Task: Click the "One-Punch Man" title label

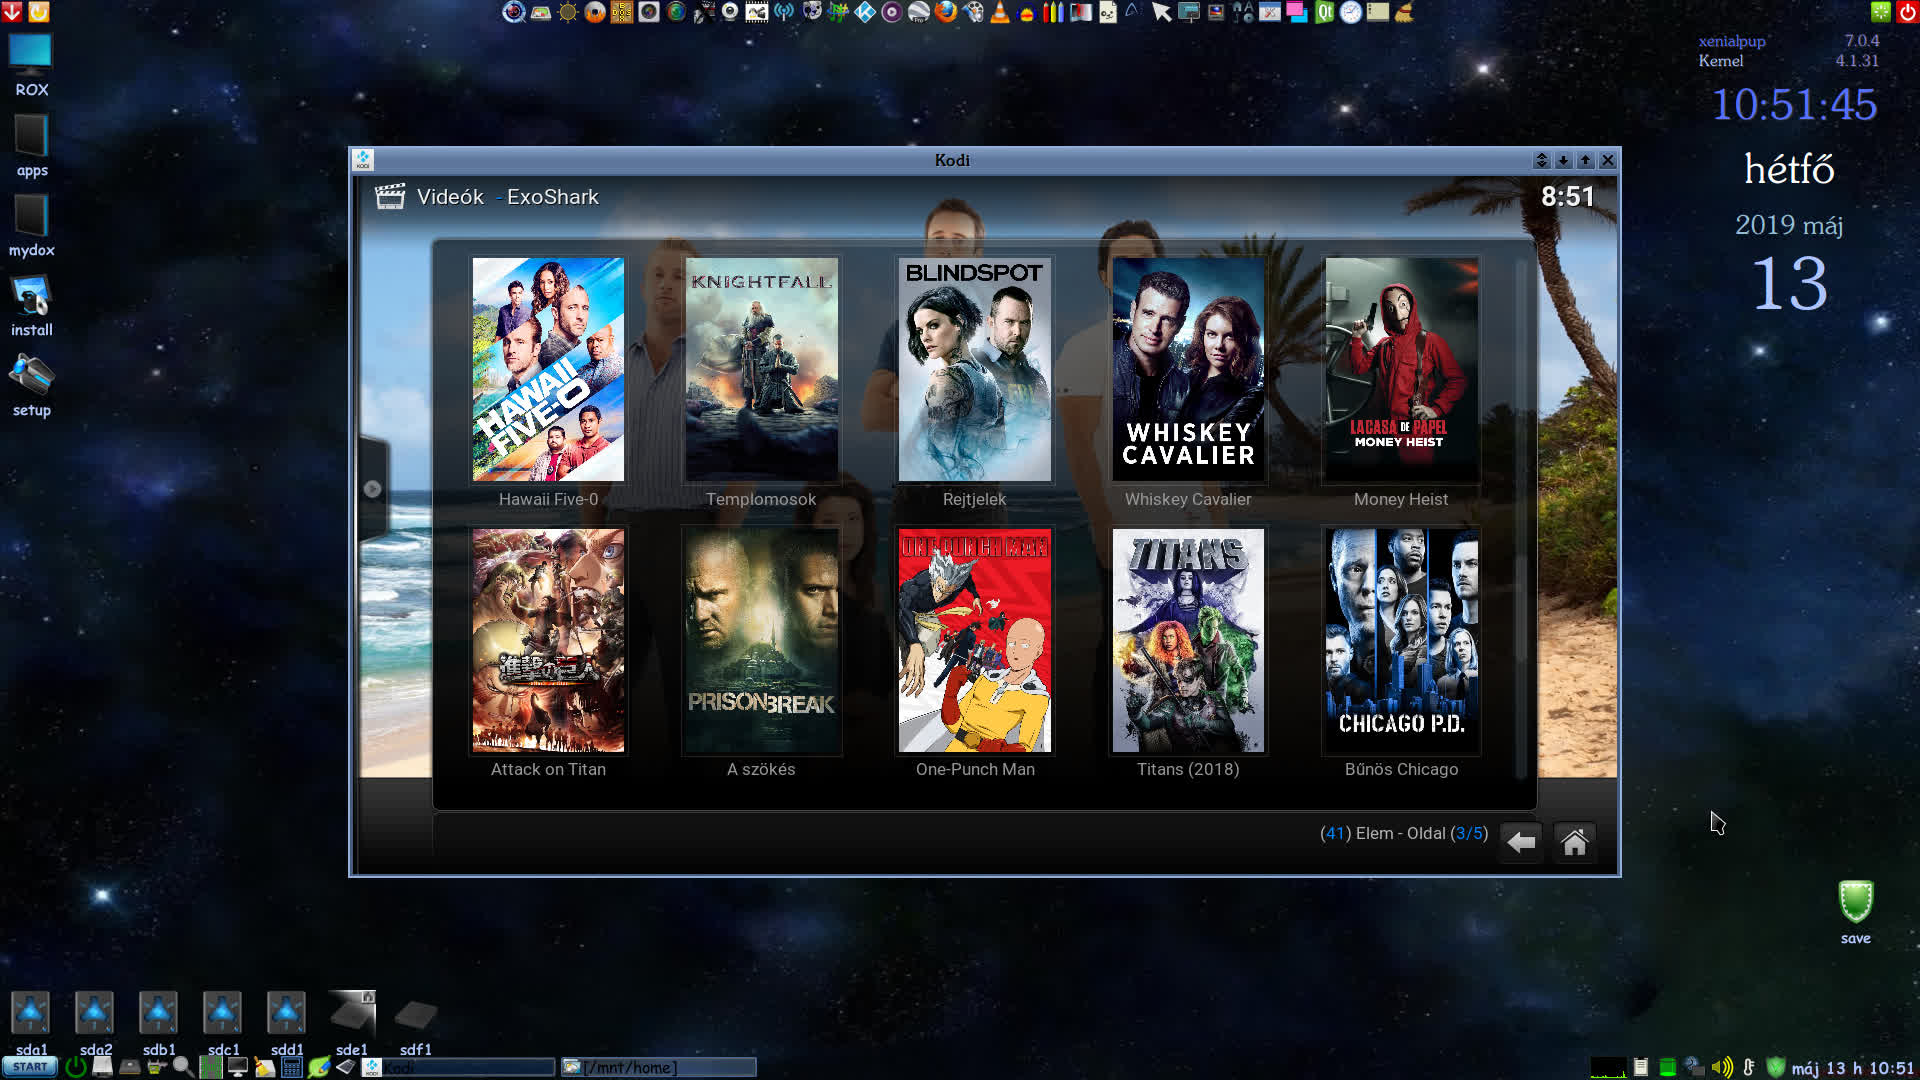Action: (975, 769)
